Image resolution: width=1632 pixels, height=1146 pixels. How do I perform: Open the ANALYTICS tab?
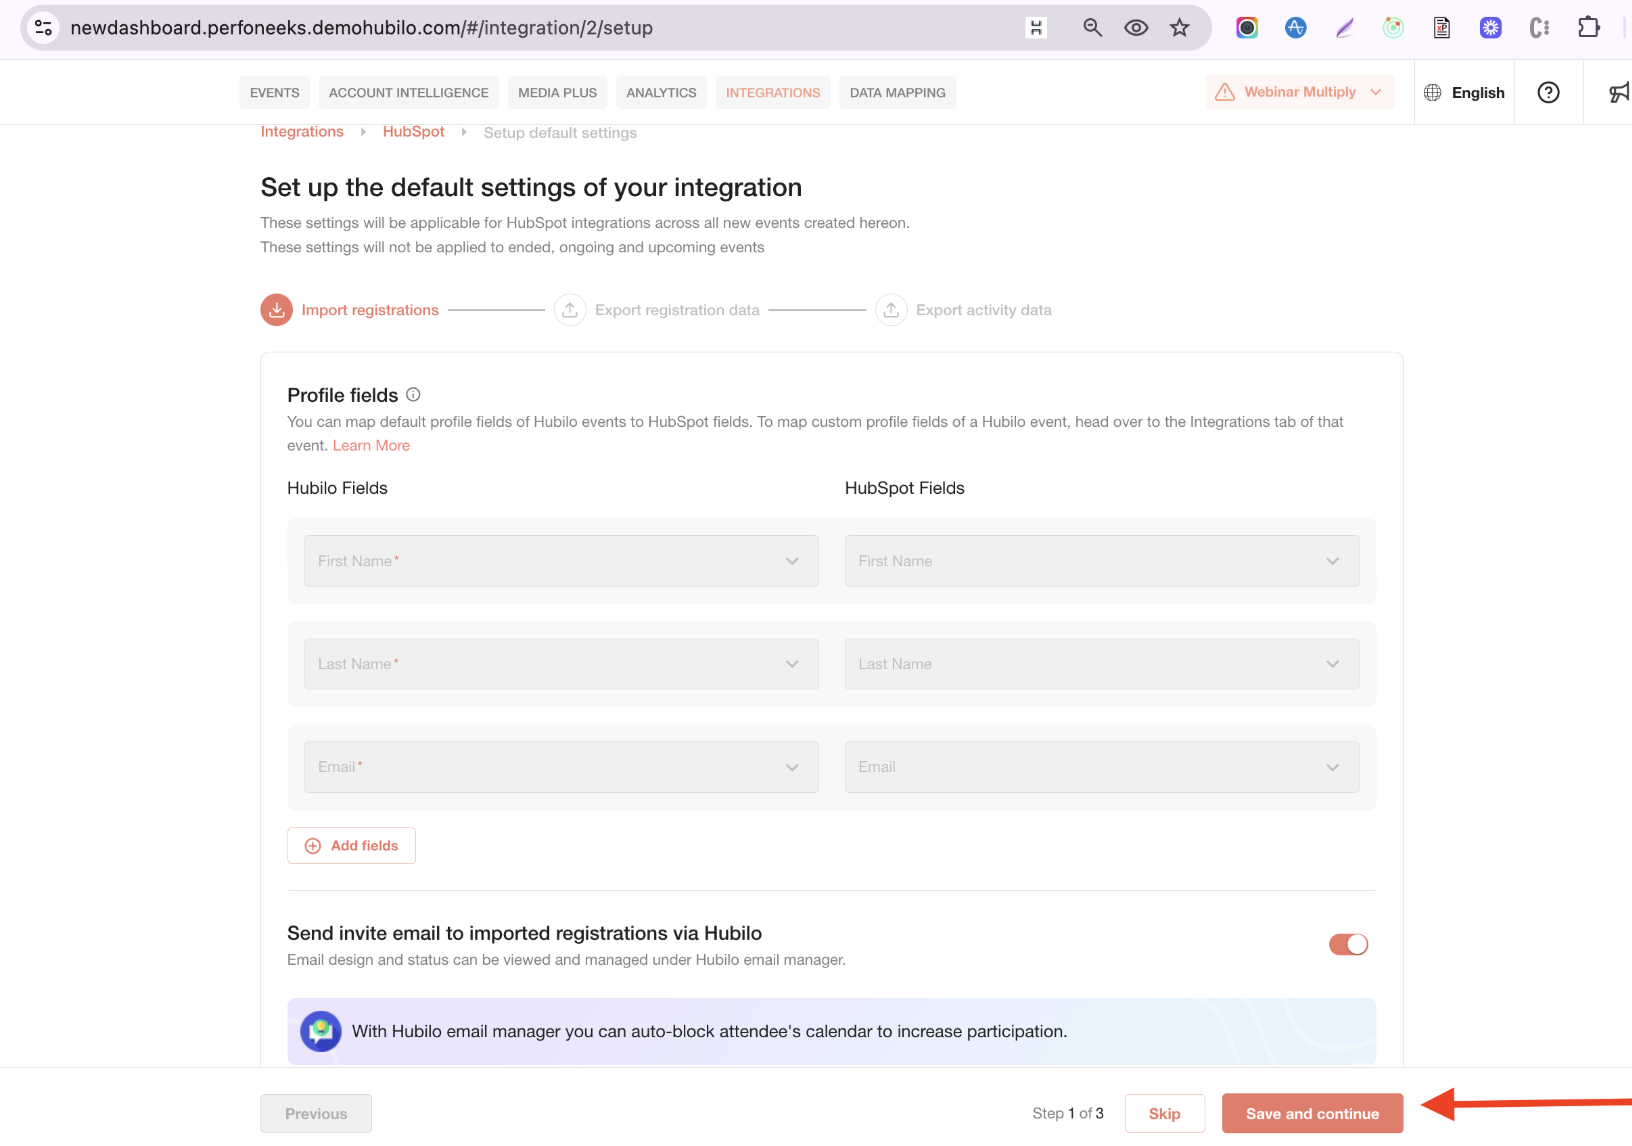click(x=661, y=92)
